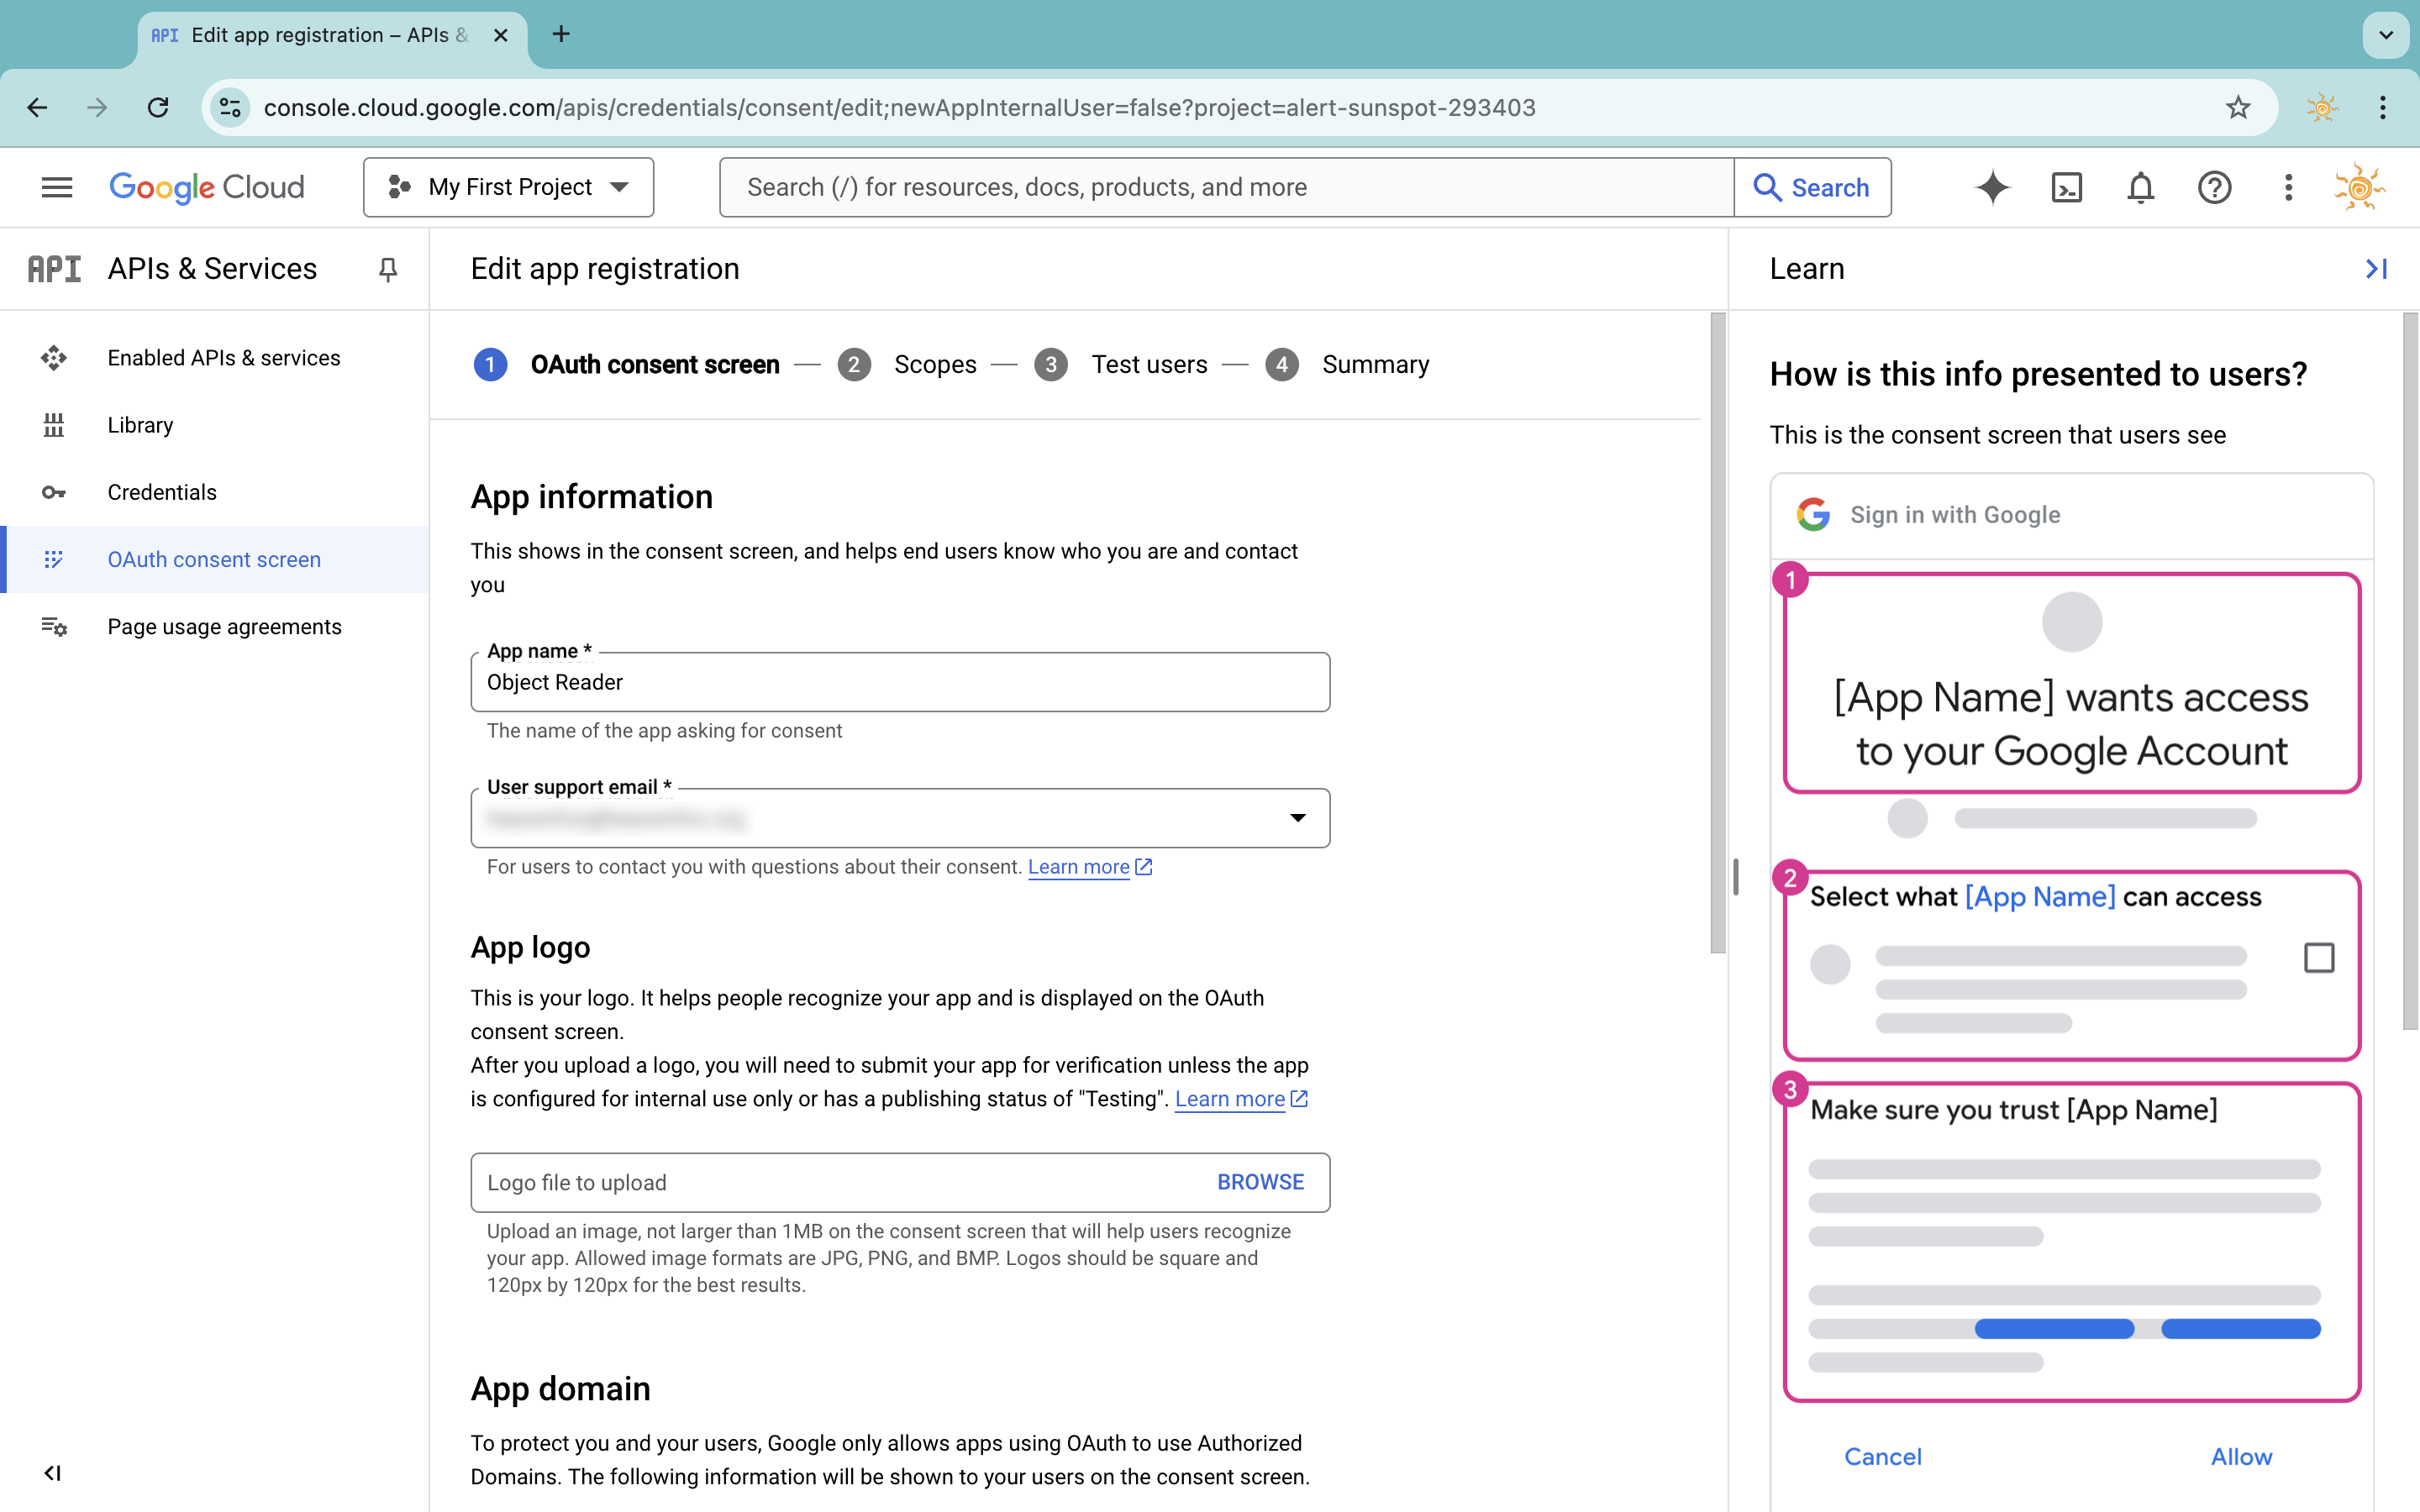The height and width of the screenshot is (1512, 2420).
Task: Open the browser tab search chevron
Action: [x=2386, y=35]
